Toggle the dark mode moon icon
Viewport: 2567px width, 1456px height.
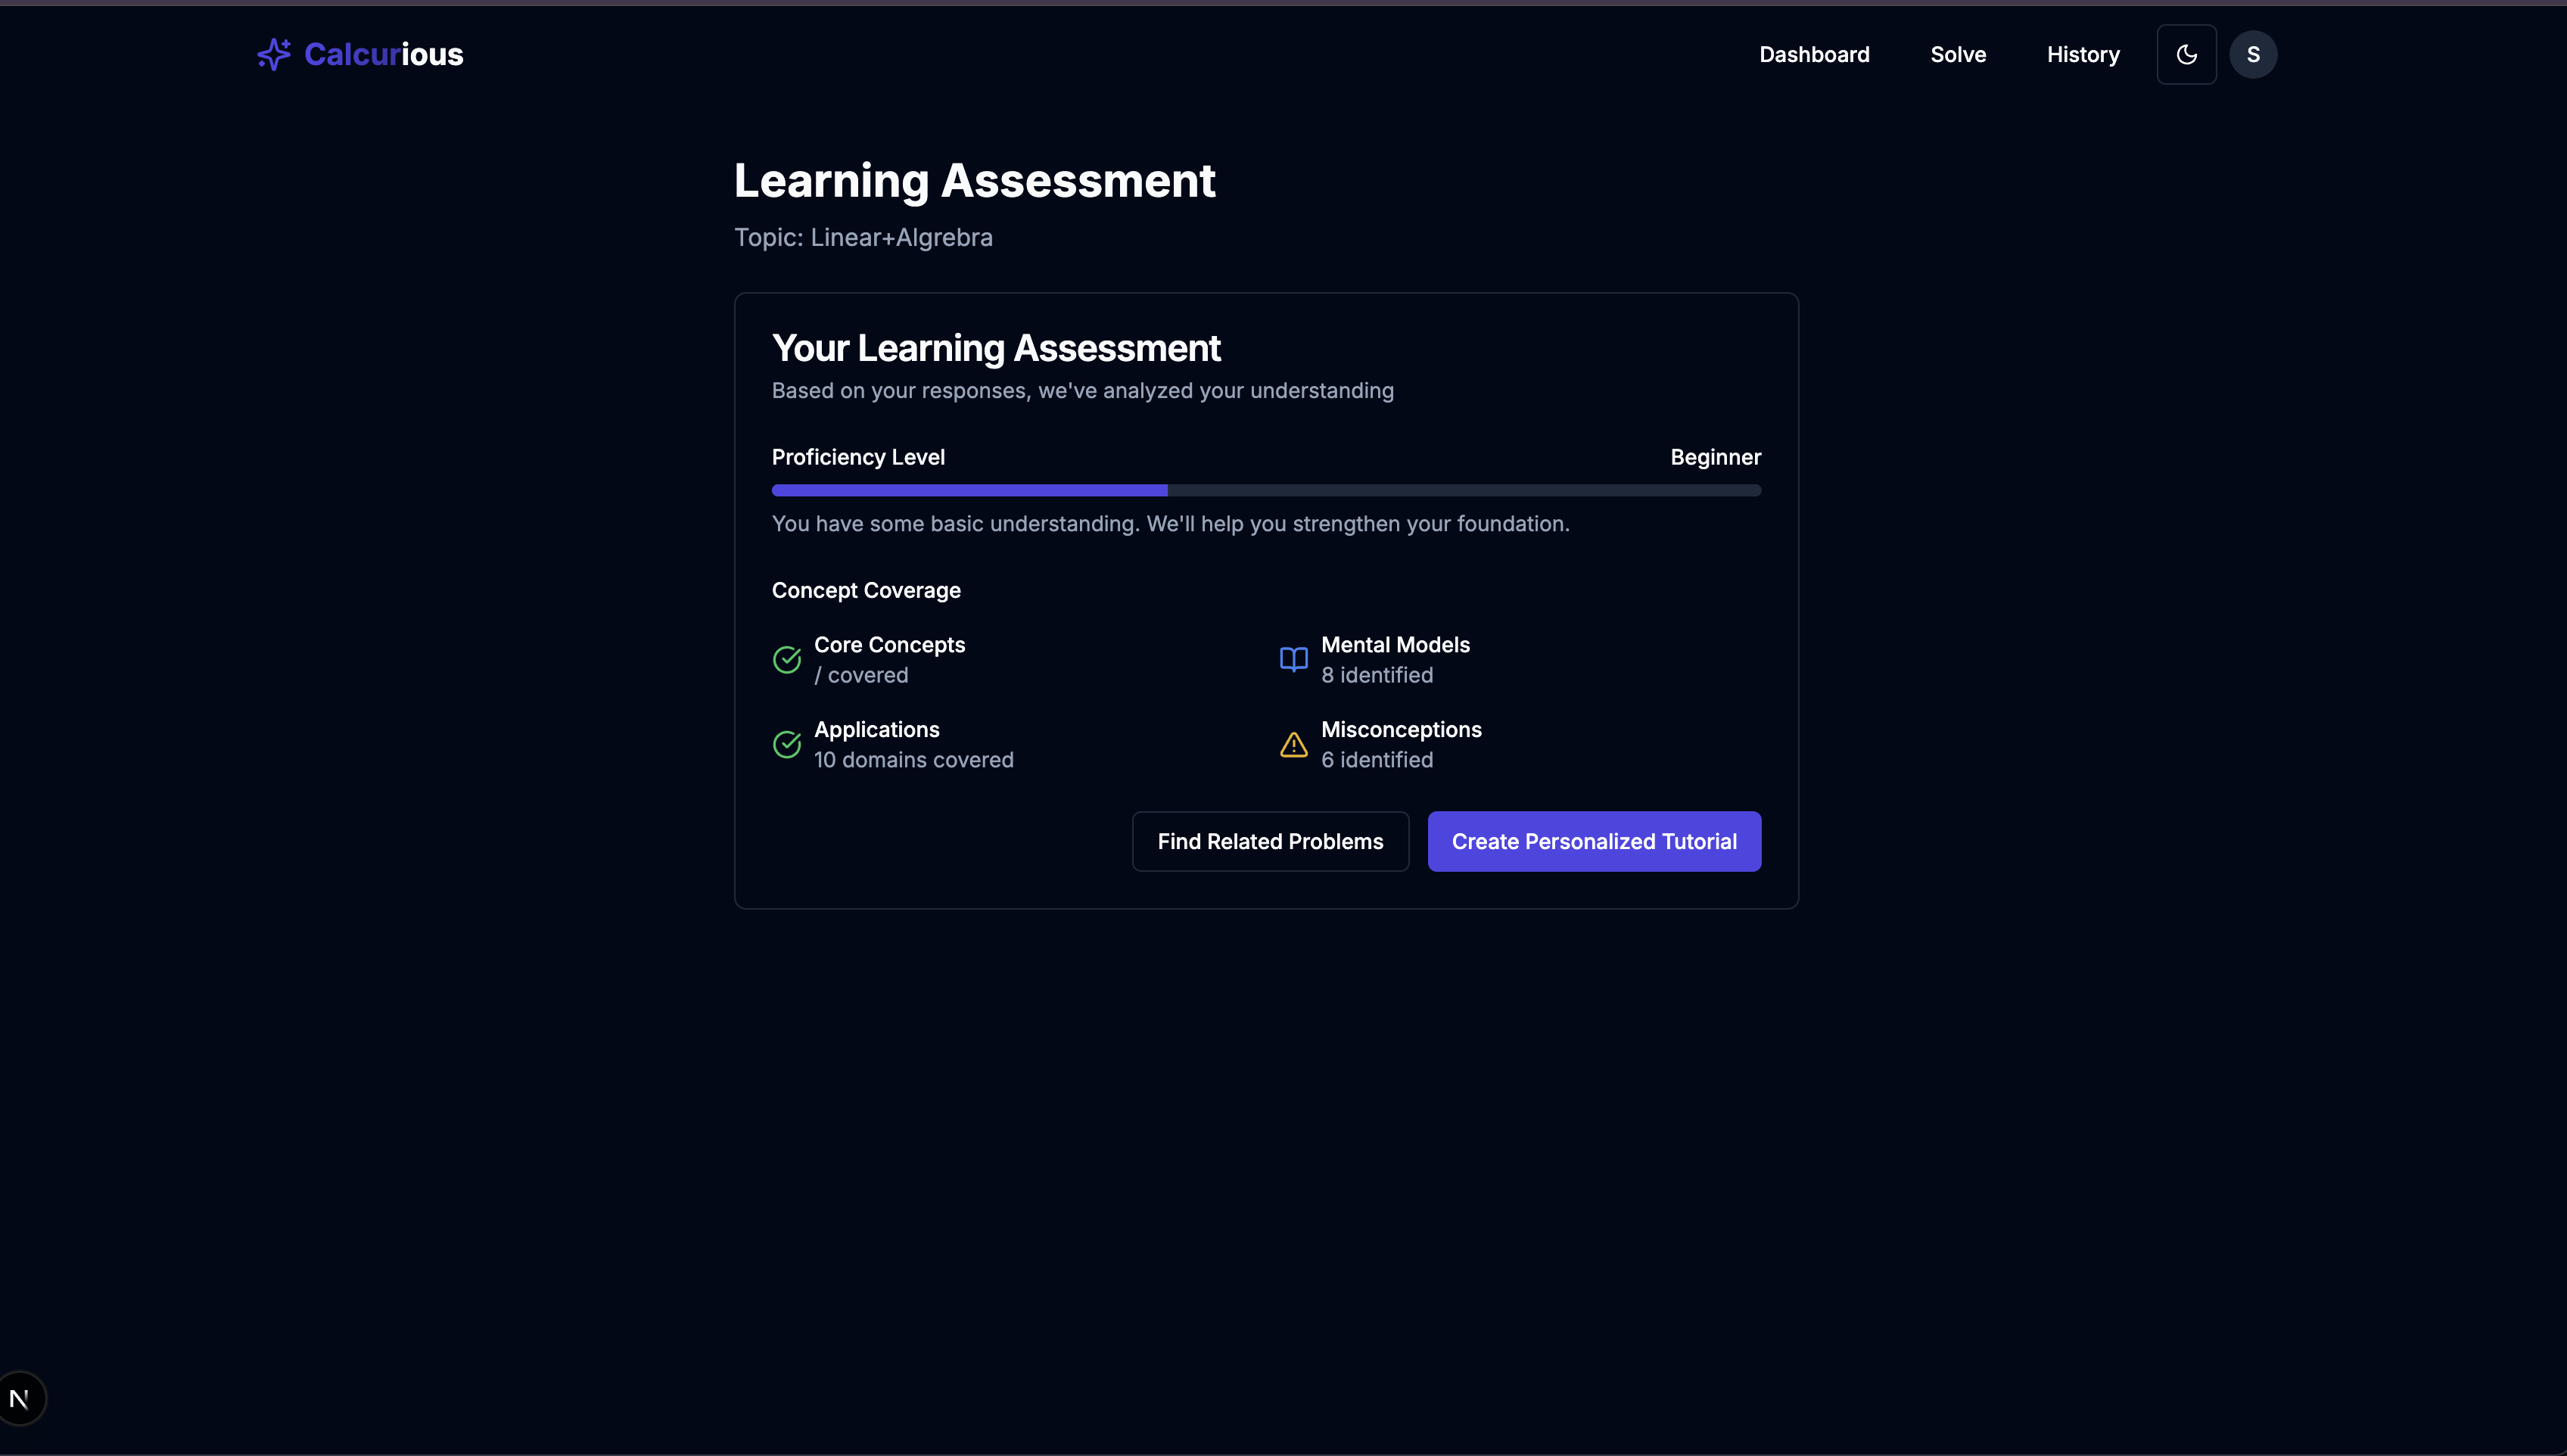[2186, 54]
